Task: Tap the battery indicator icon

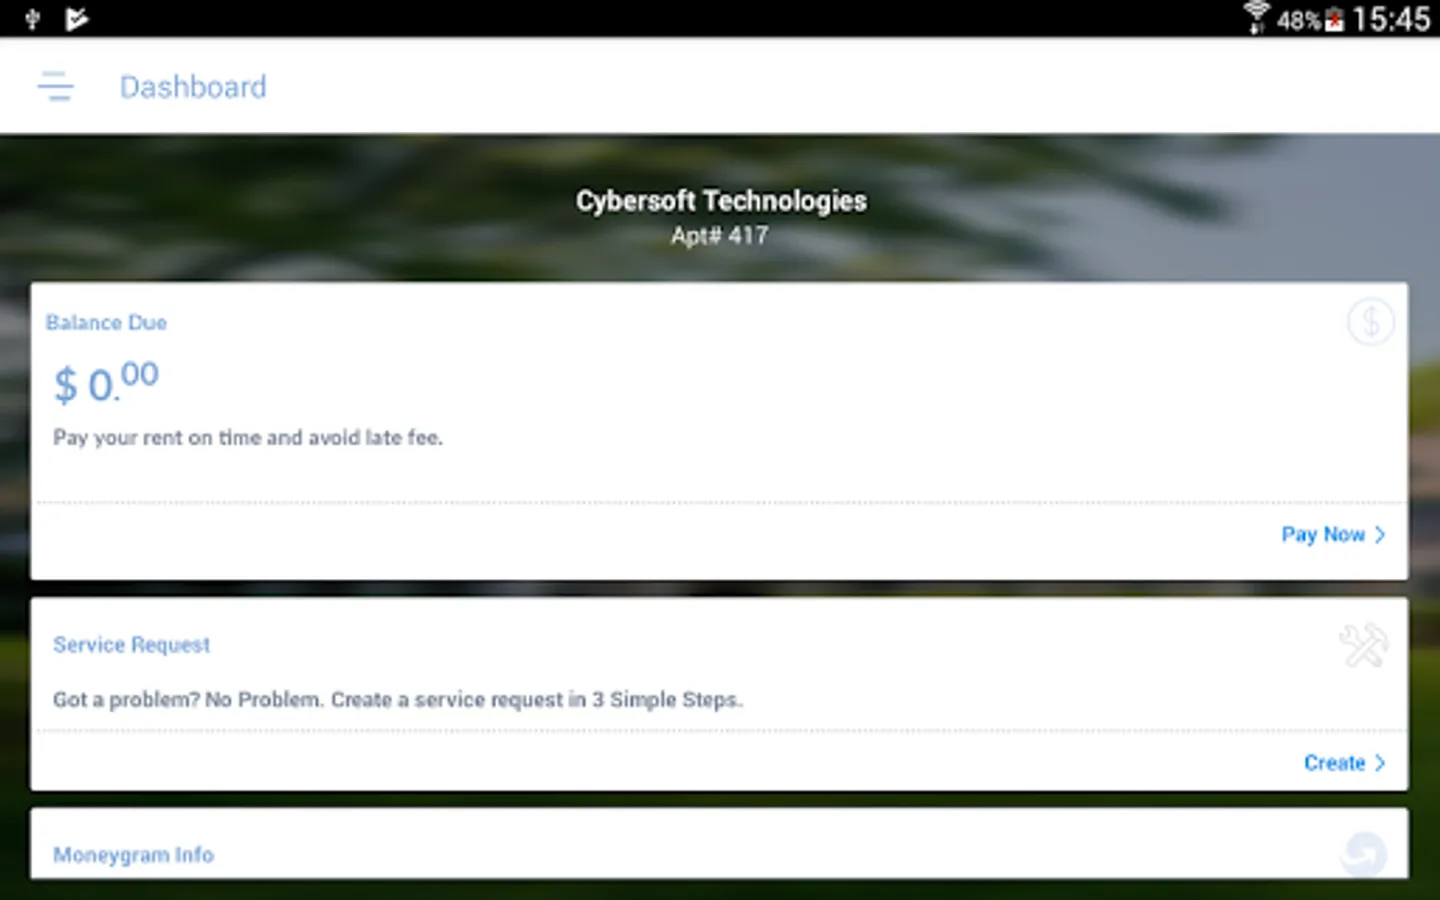Action: point(1334,20)
